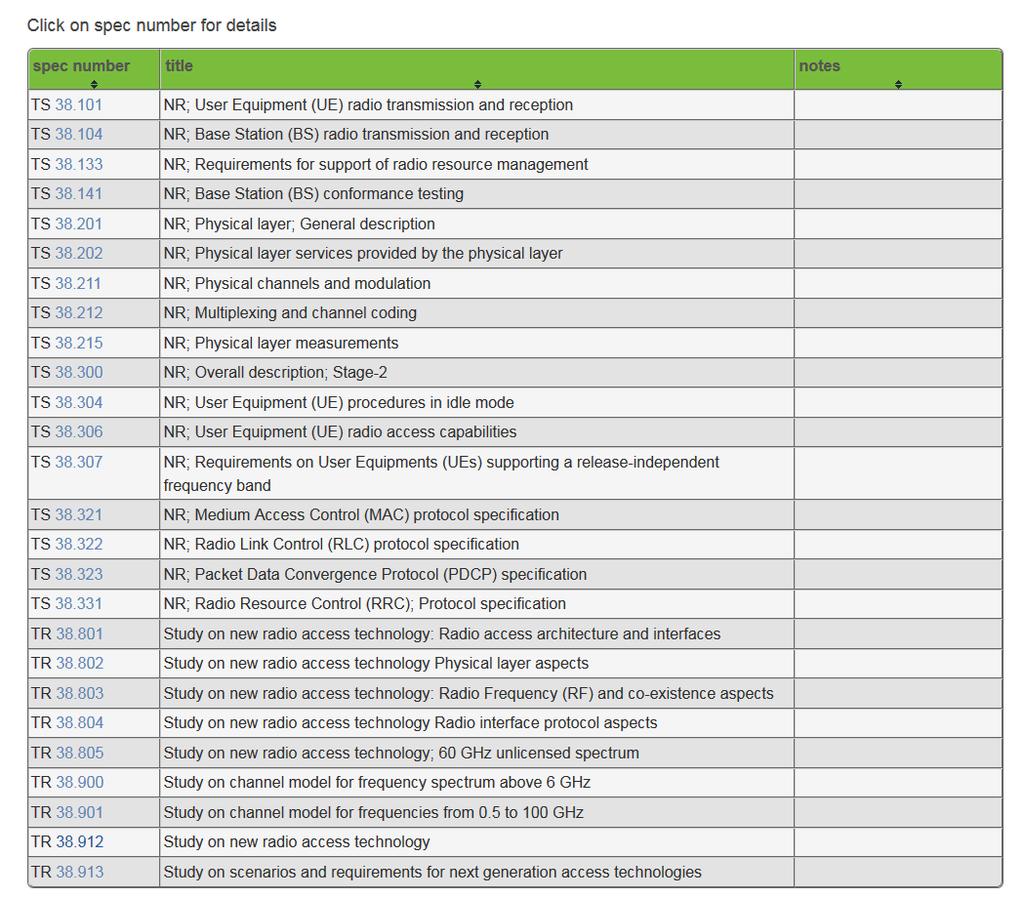Select title 'NR; Medium Access Control (MAC) protocol specification'
This screenshot has height=898, width=1024.
[x=361, y=514]
